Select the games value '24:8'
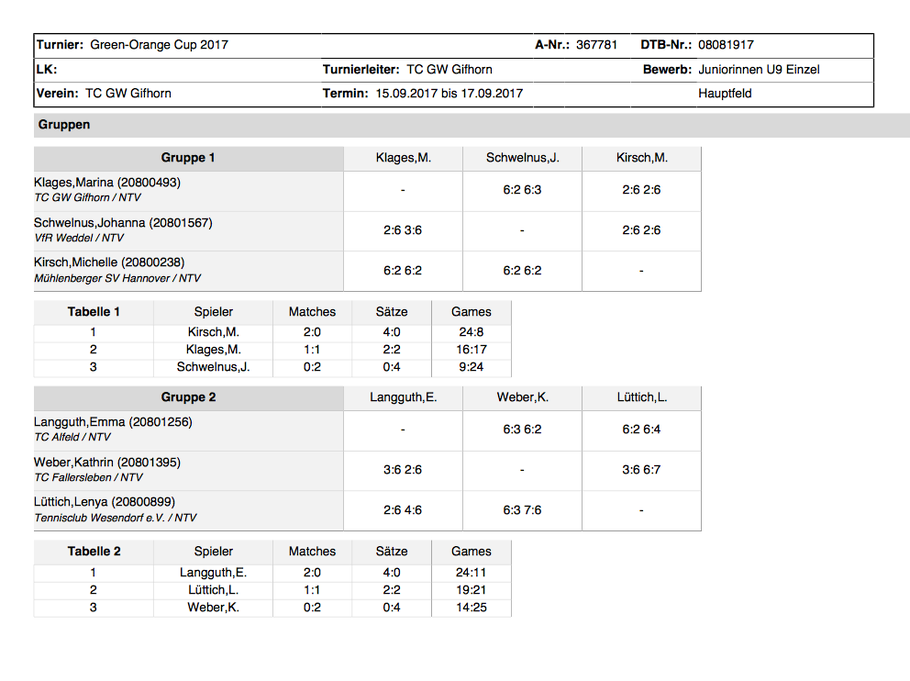The height and width of the screenshot is (681, 910). click(471, 332)
